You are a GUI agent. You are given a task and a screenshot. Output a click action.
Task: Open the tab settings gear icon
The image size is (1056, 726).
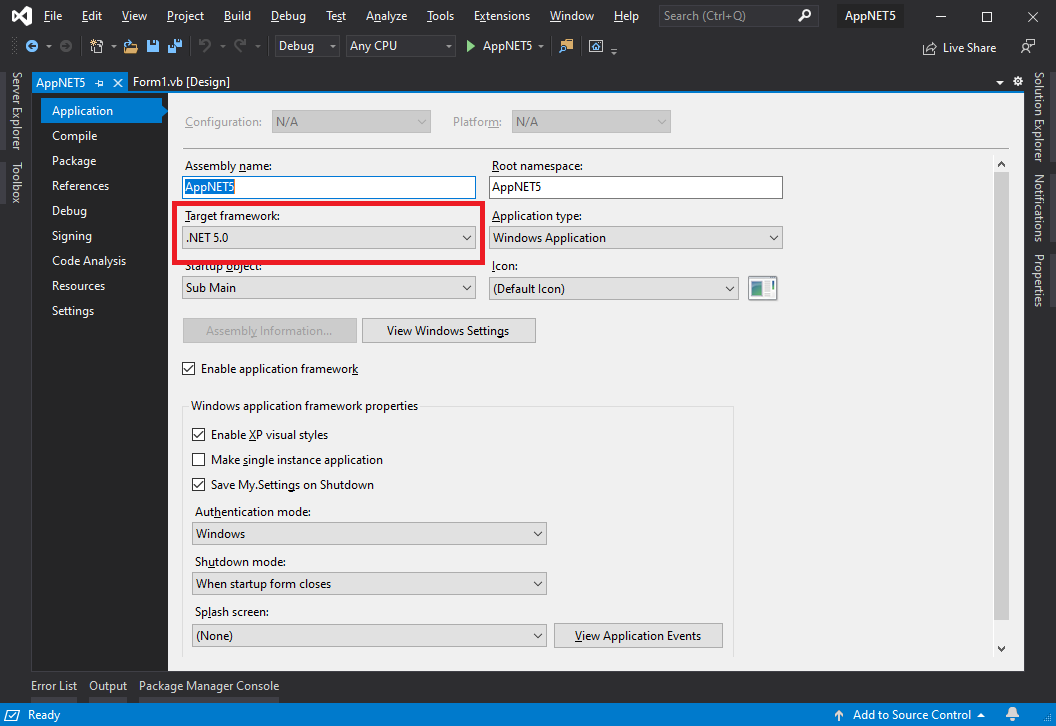pos(1018,81)
